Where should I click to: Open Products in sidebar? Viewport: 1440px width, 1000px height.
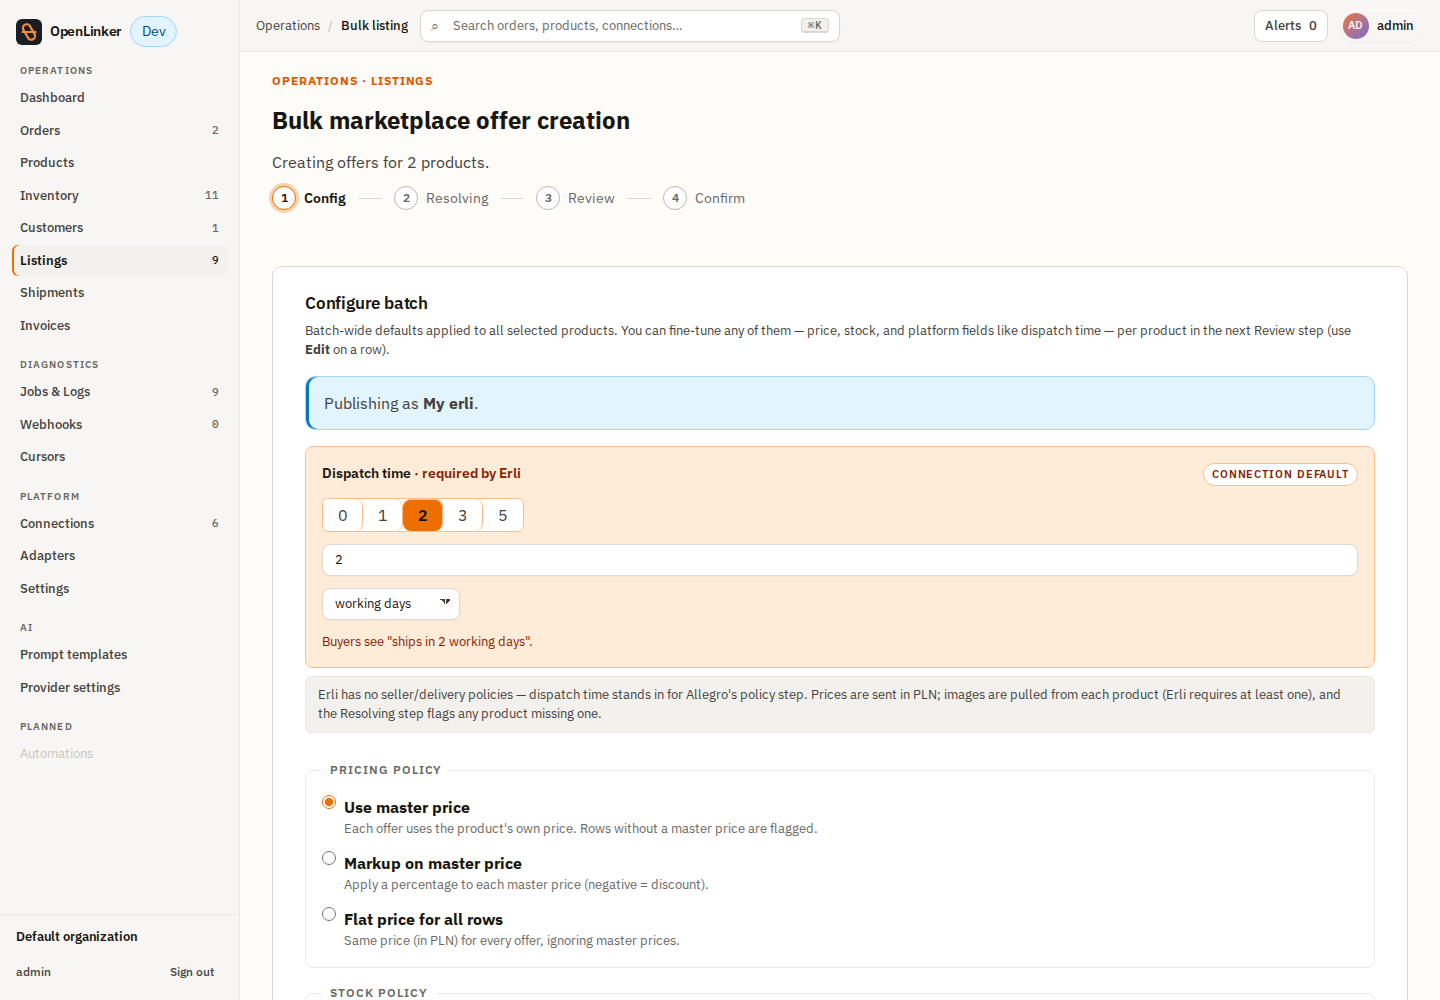tap(119, 163)
